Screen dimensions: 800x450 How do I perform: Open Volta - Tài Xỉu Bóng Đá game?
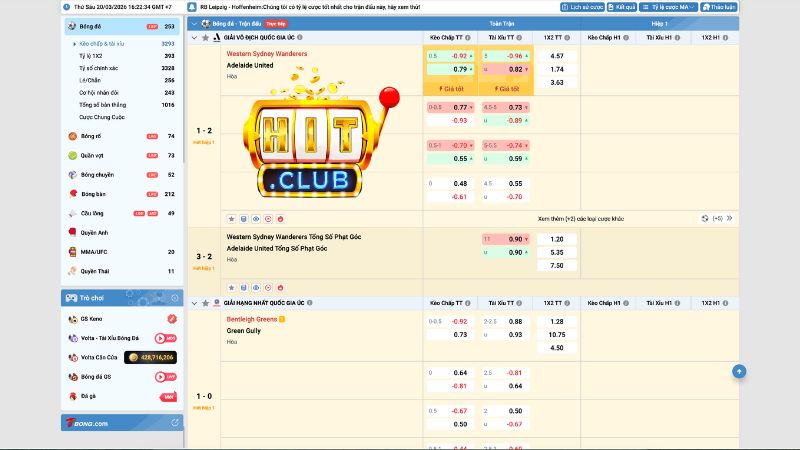tap(122, 338)
